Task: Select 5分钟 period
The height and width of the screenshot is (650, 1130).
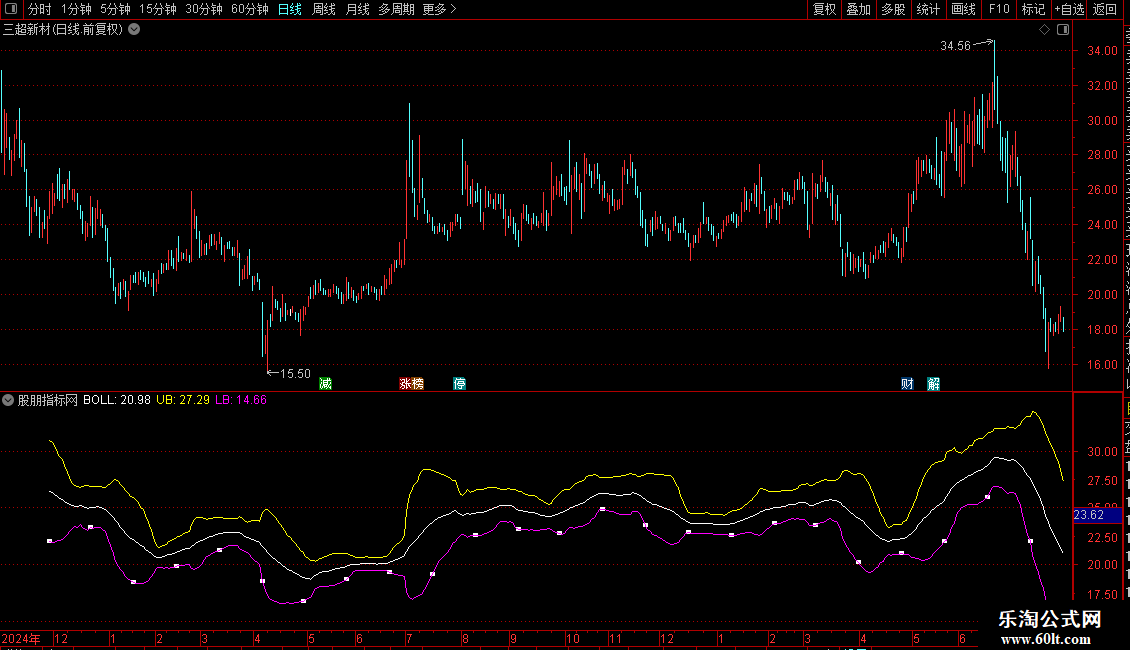Action: pos(115,9)
